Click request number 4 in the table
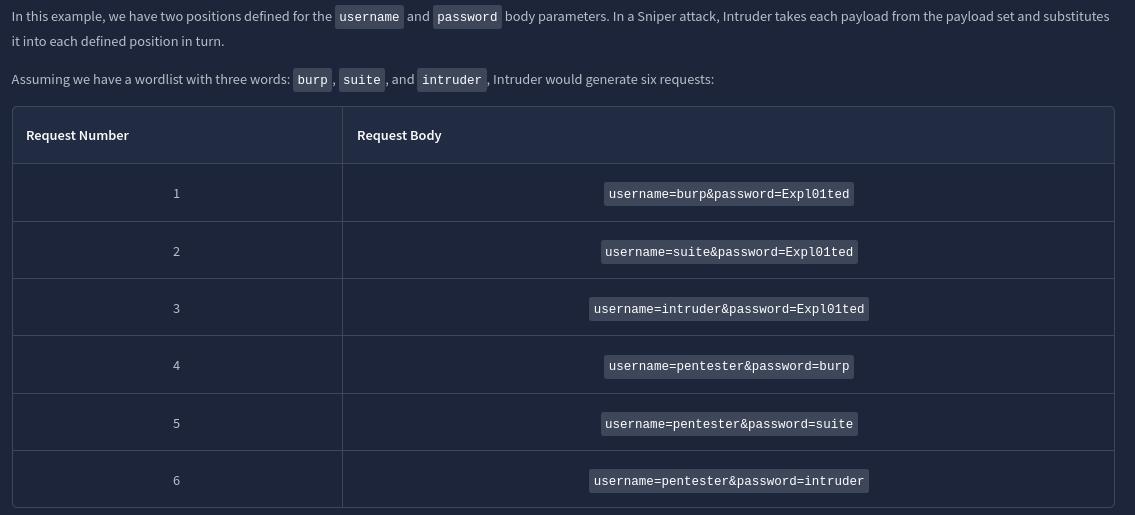This screenshot has width=1135, height=515. (x=176, y=366)
